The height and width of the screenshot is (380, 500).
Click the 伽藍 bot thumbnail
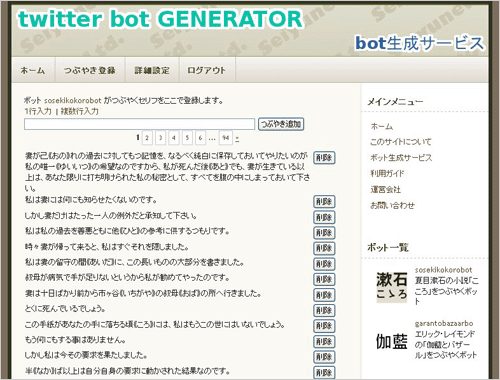click(x=392, y=341)
